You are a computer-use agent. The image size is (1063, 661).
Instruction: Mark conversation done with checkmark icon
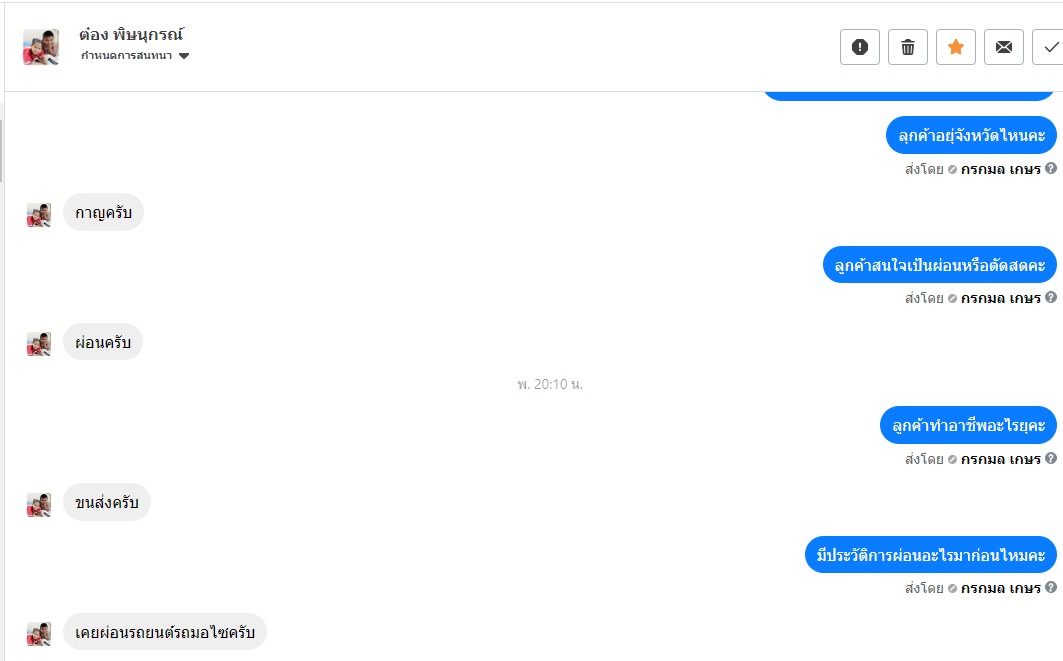click(x=1049, y=47)
